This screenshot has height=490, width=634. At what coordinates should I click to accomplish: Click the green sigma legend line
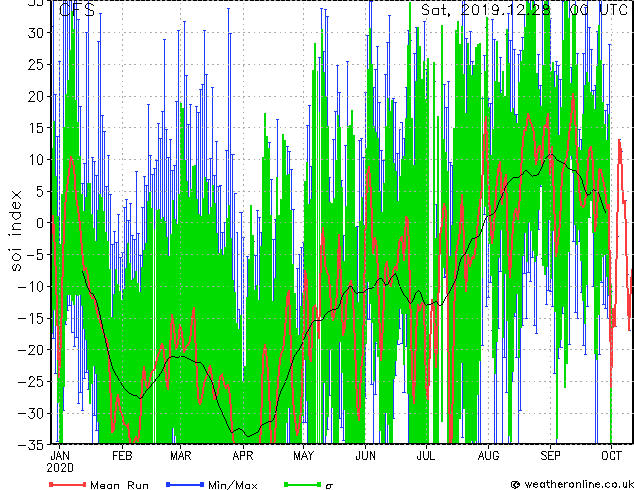coord(303,484)
